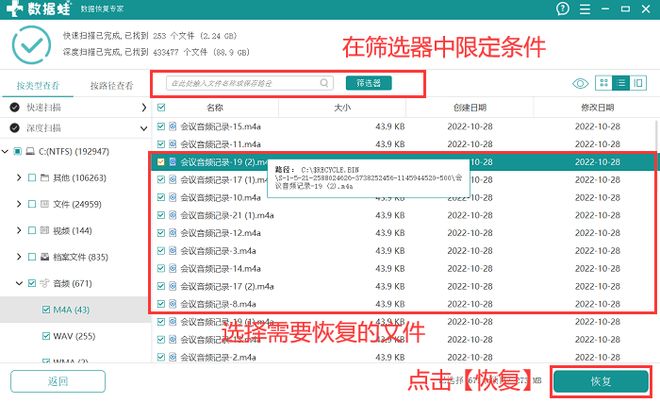
Task: Switch to 按路径查看 tab
Action: pos(111,85)
